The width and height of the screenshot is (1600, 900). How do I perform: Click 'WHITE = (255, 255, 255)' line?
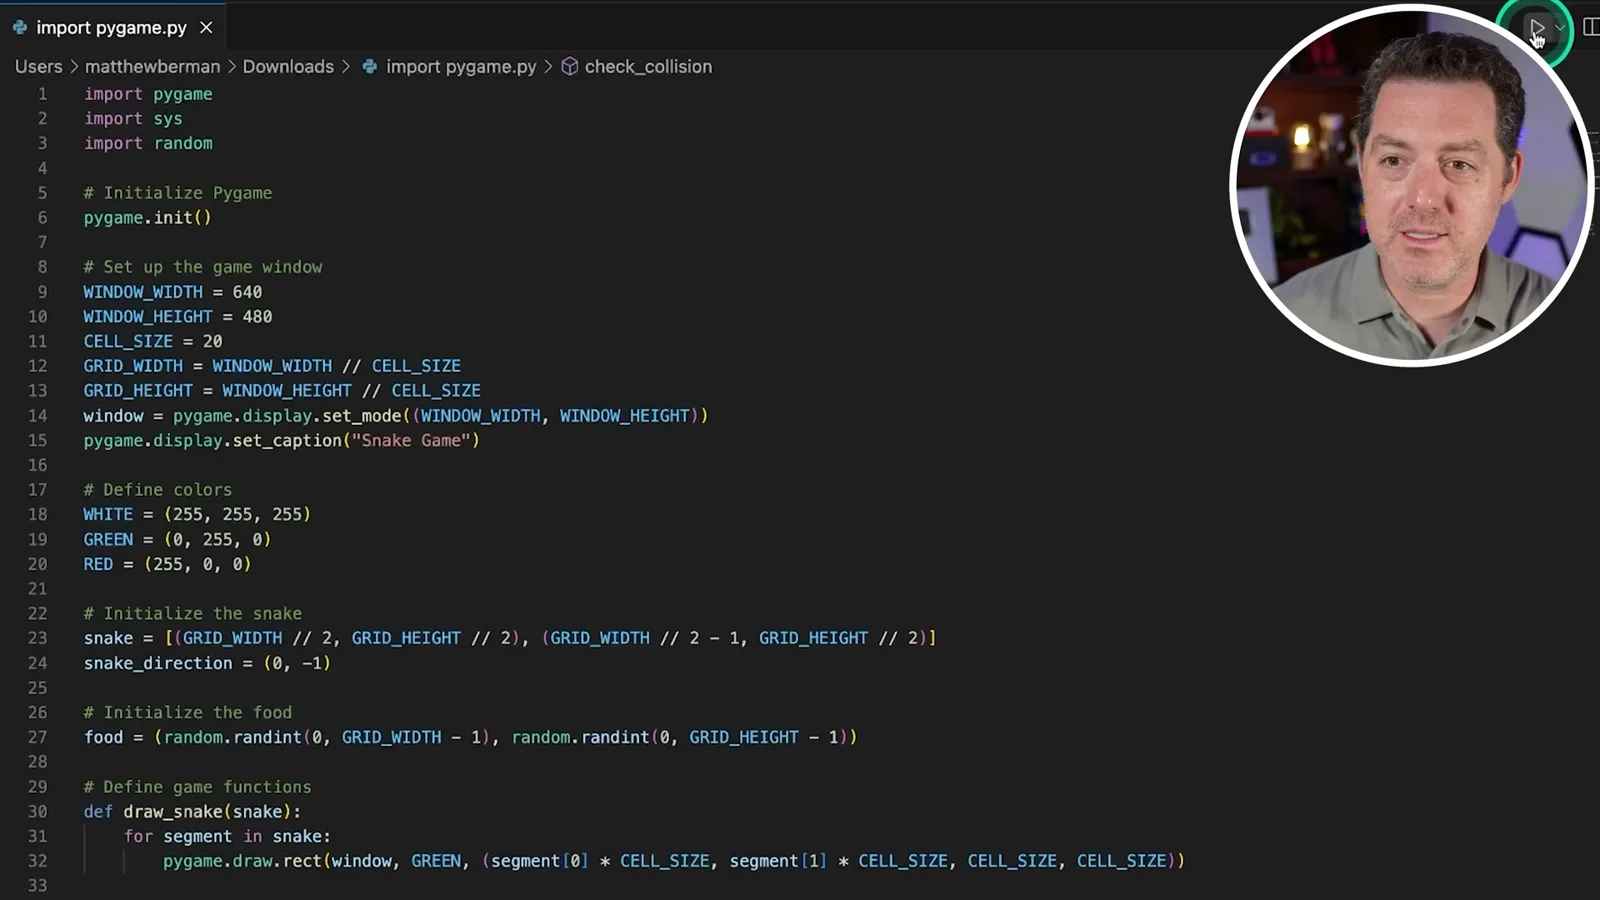click(197, 515)
